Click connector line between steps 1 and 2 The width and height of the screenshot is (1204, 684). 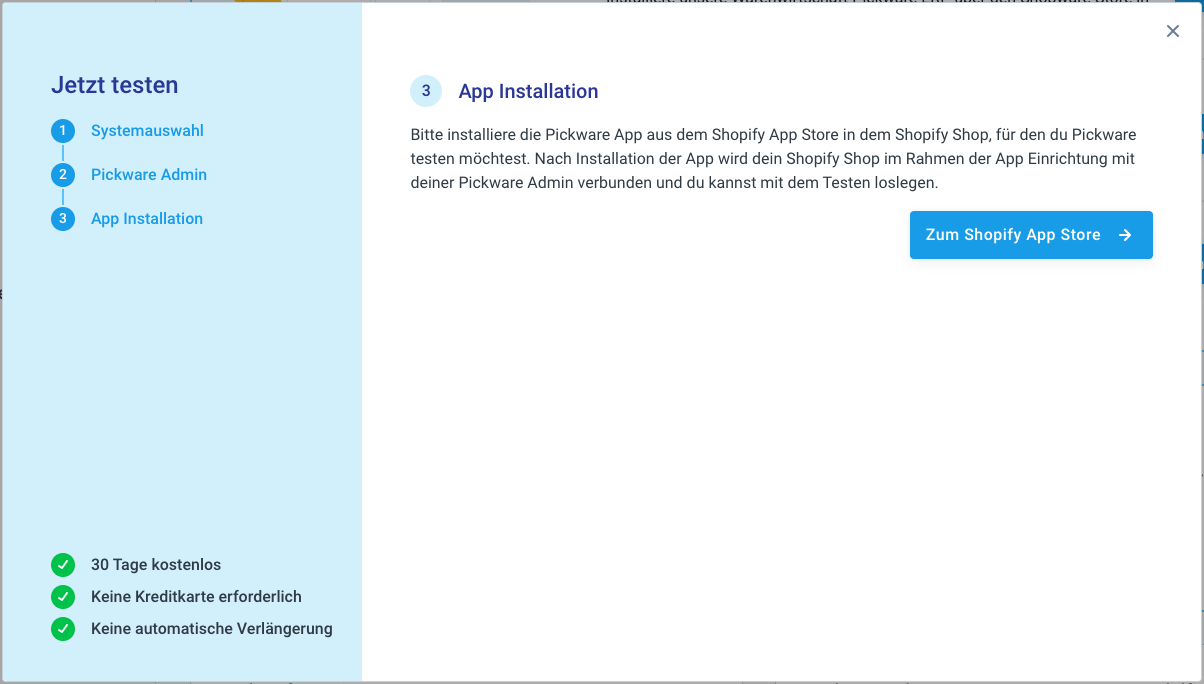pyautogui.click(x=63, y=153)
